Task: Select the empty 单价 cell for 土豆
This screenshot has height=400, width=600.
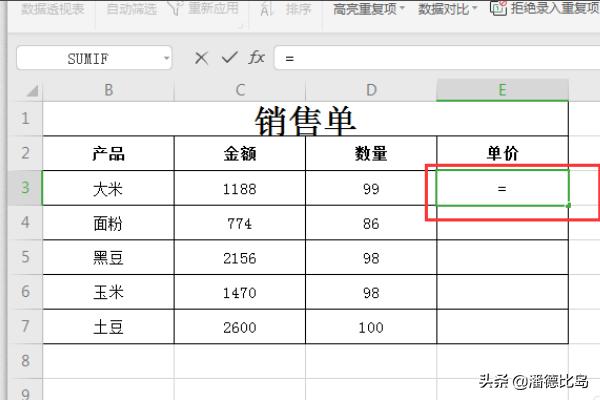Action: coord(502,327)
